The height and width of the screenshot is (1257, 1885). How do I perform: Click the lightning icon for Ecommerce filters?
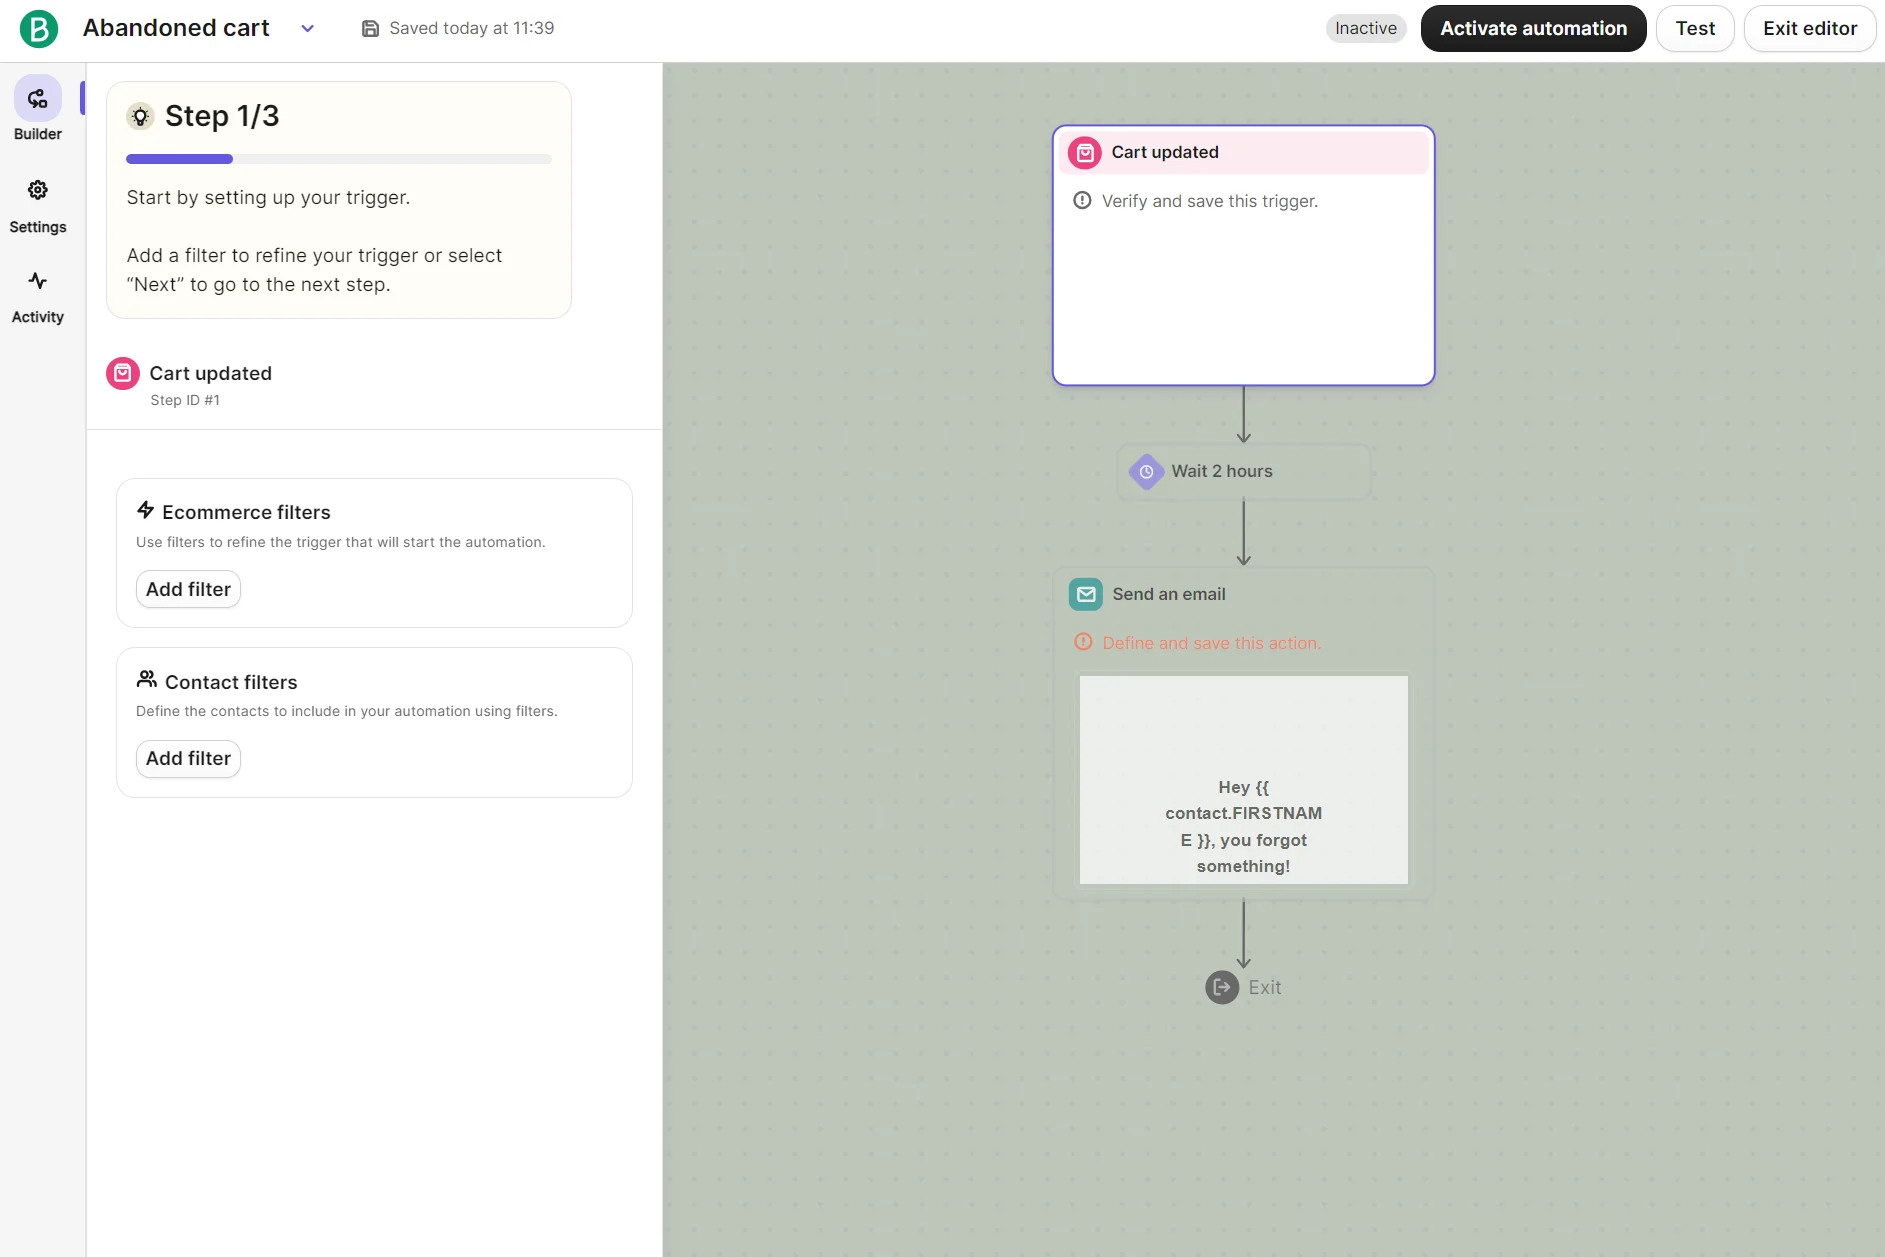coord(145,510)
